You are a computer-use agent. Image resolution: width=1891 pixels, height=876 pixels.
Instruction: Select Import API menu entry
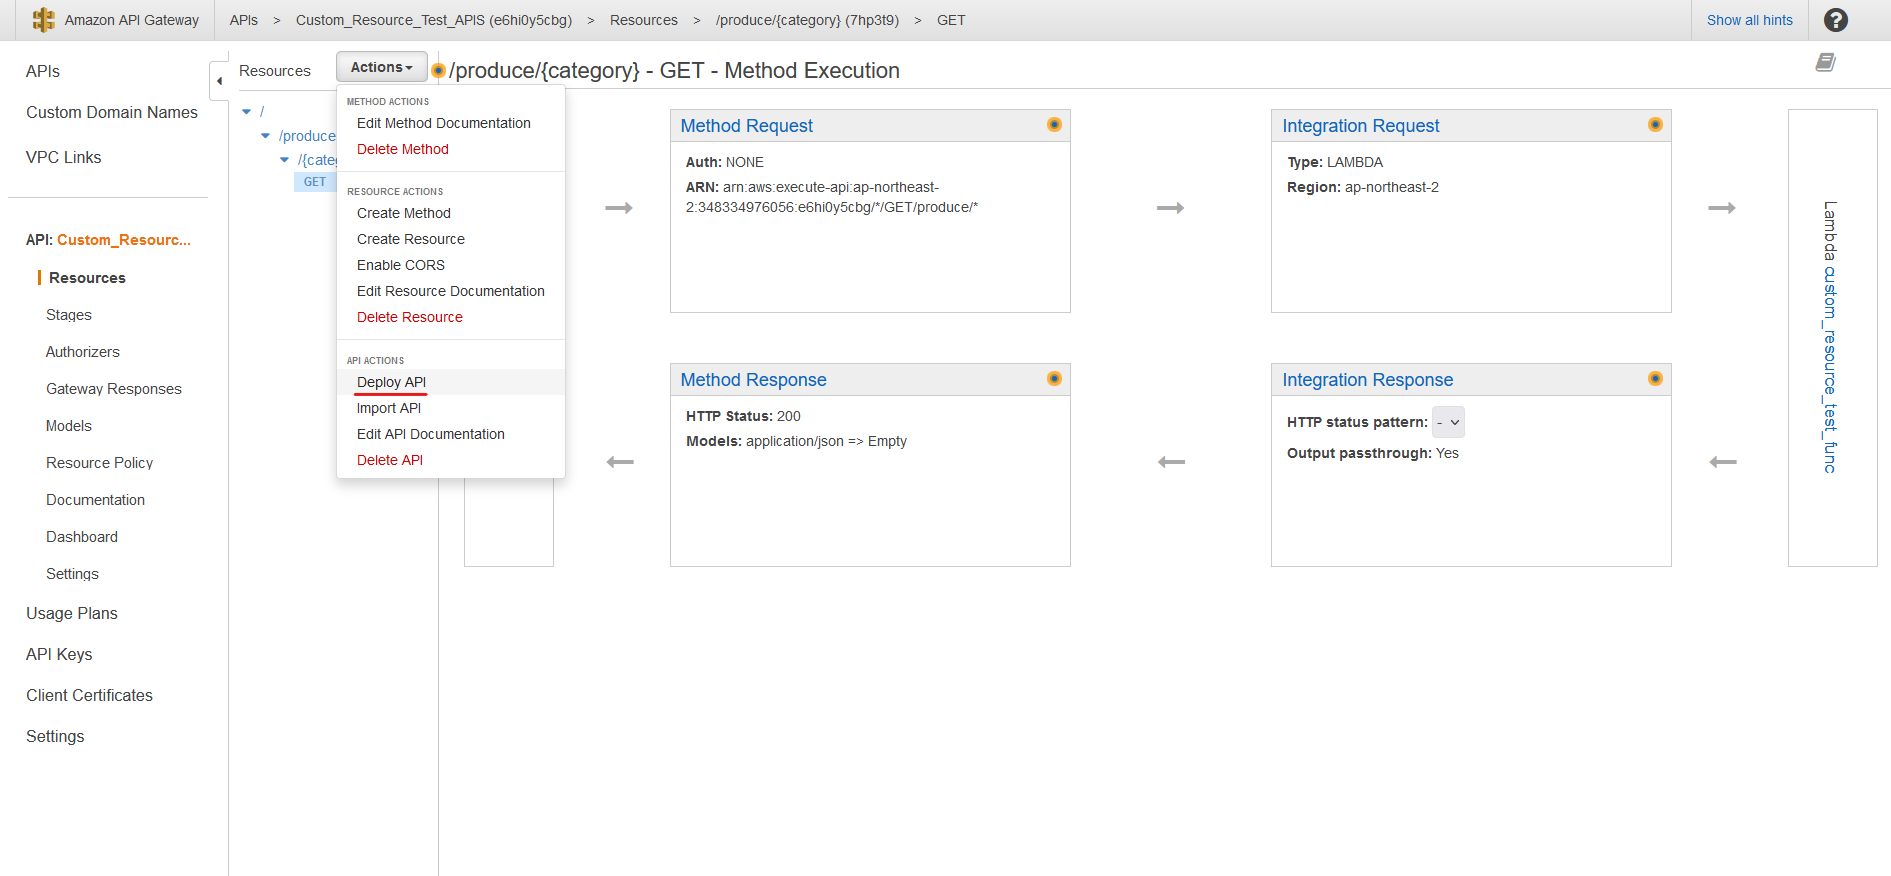pyautogui.click(x=389, y=408)
